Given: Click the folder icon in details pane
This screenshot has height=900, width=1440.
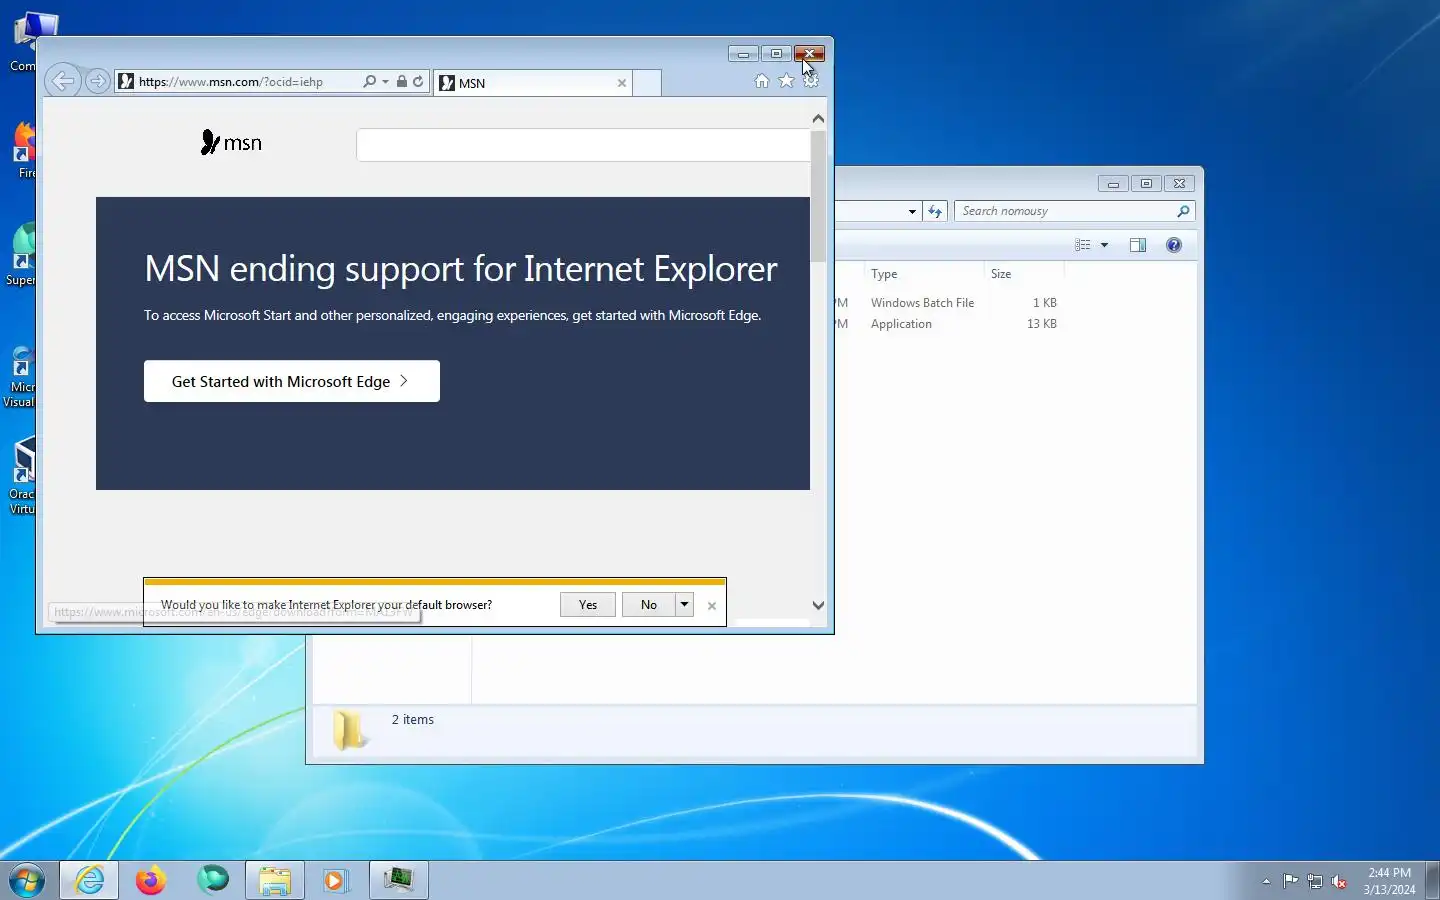Looking at the screenshot, I should point(349,730).
